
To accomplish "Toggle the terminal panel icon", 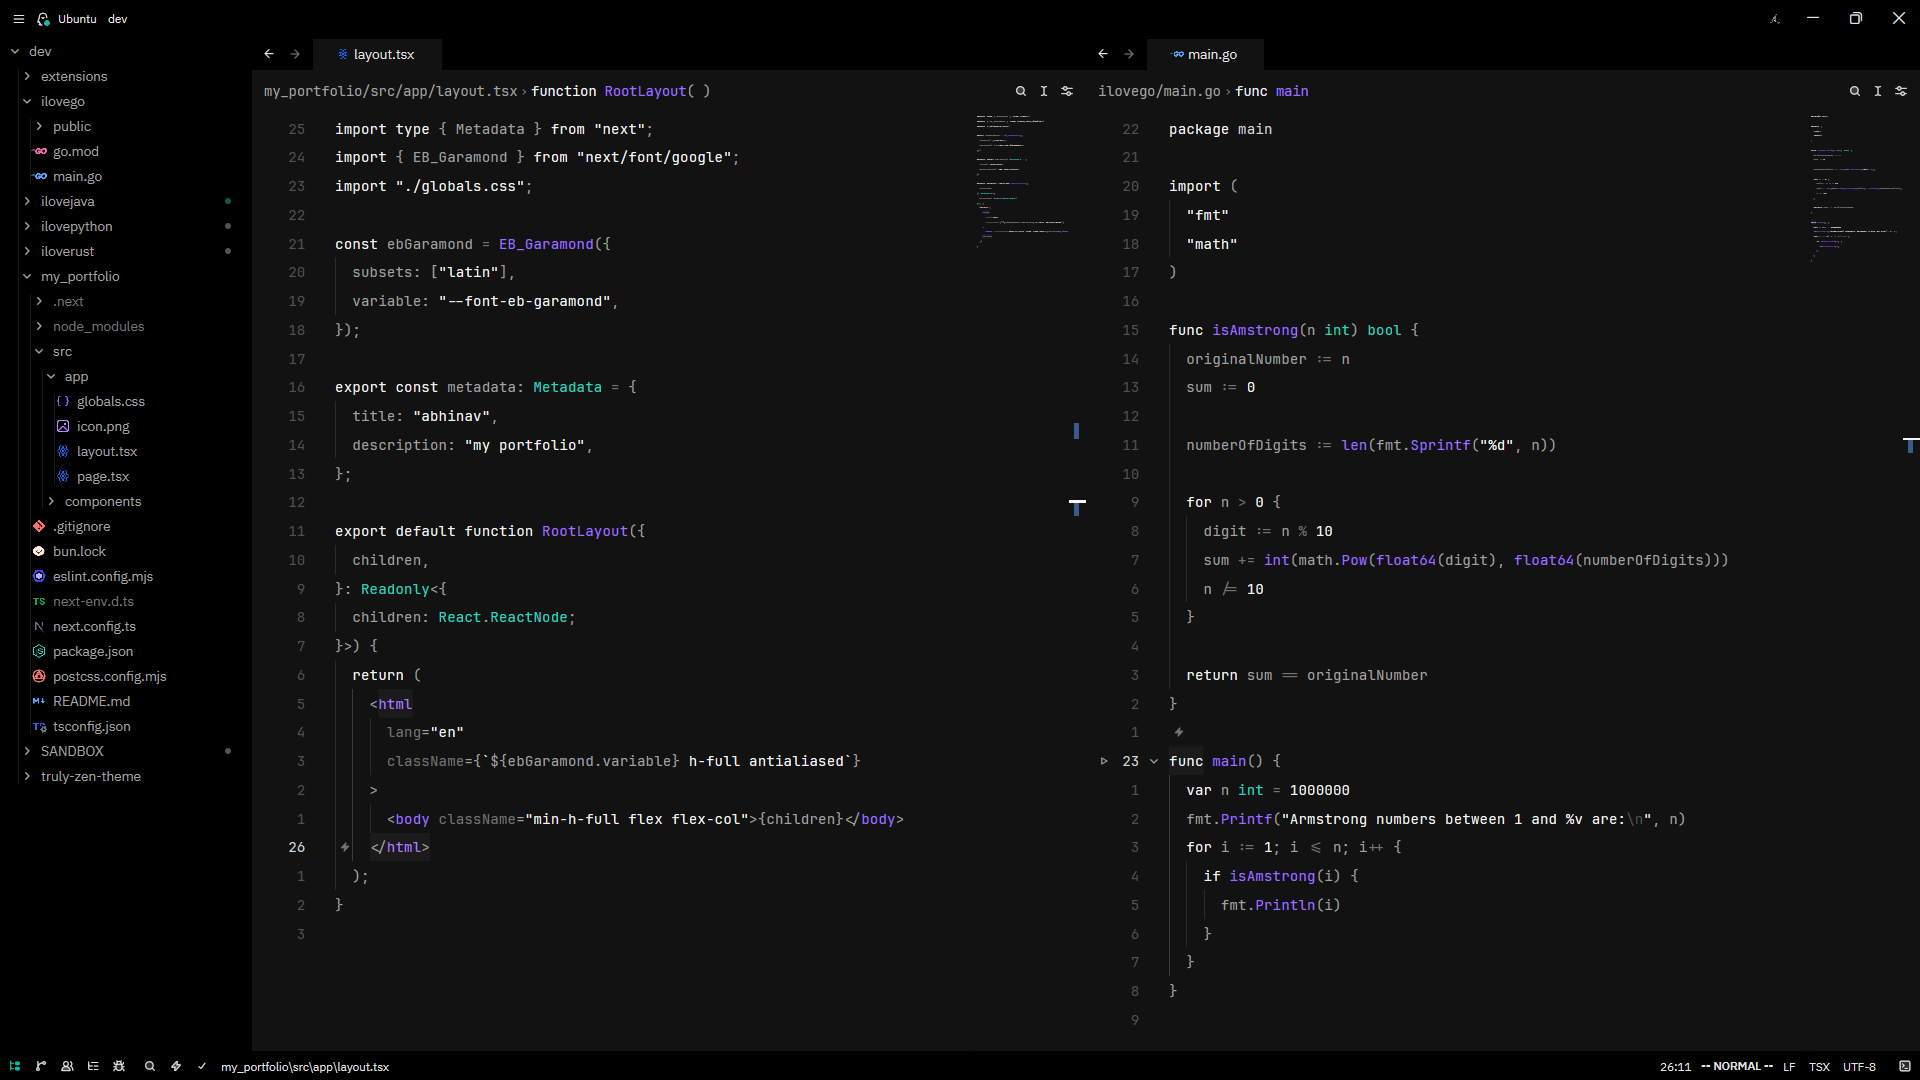I will coord(1905,1067).
